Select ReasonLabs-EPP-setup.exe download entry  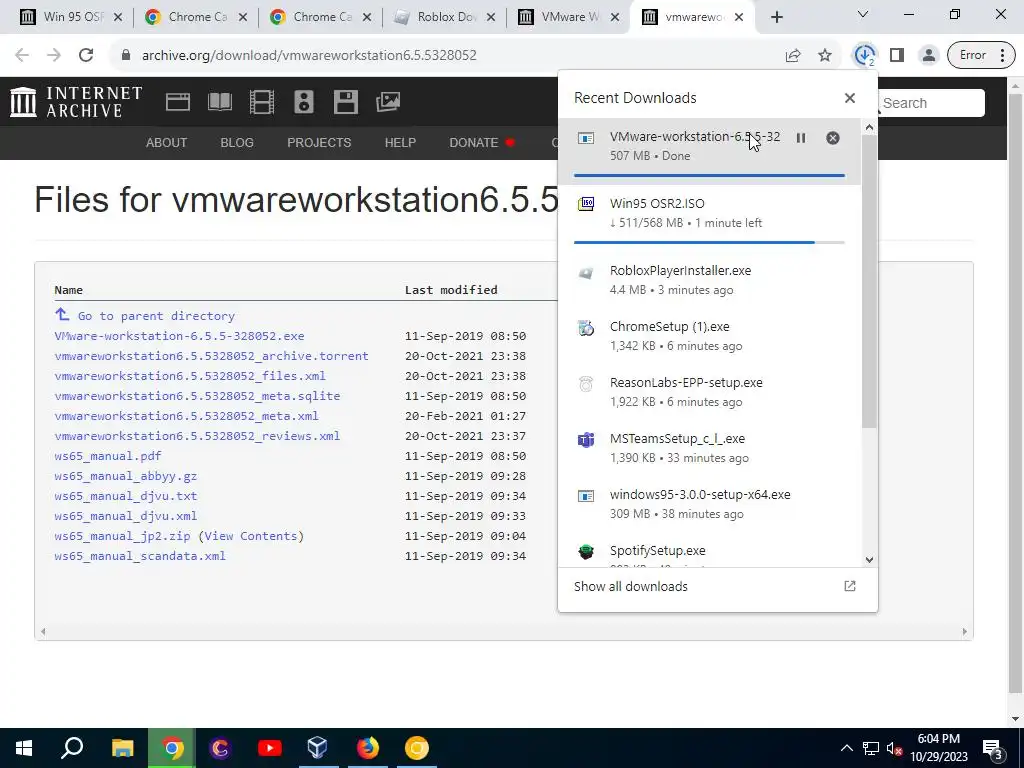[x=709, y=392]
